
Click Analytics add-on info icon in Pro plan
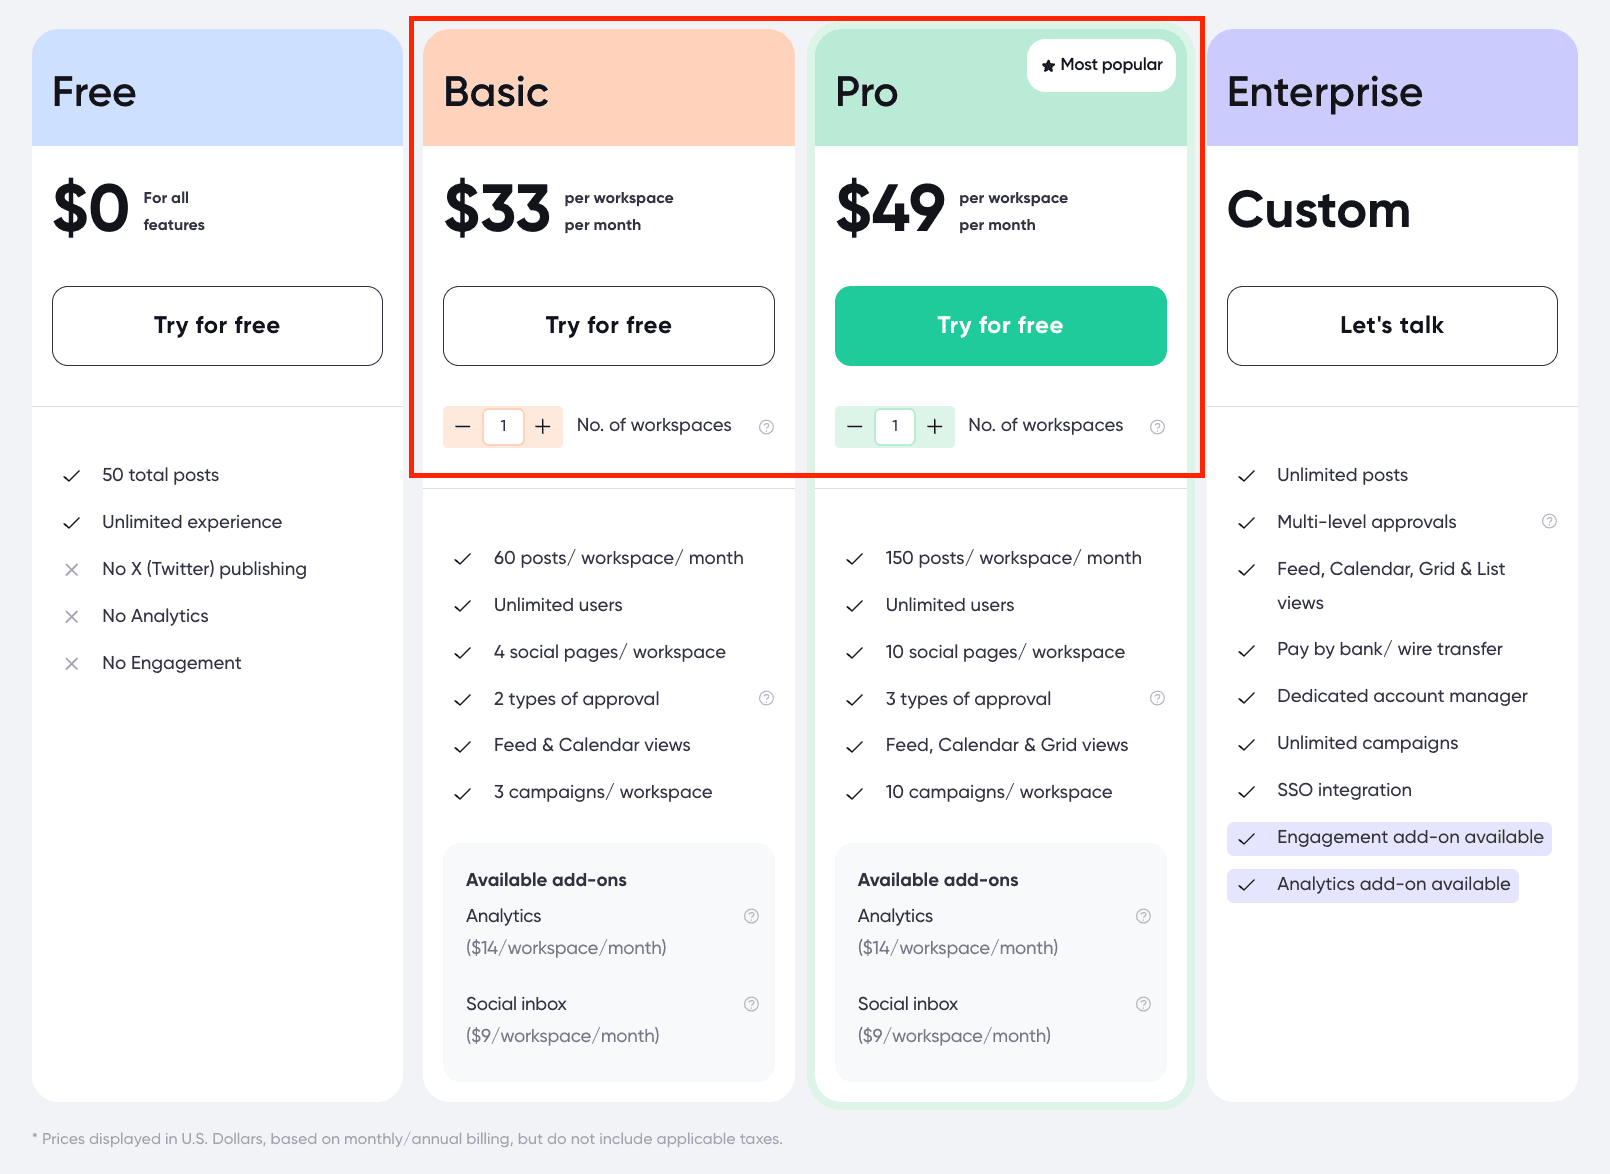pyautogui.click(x=1143, y=916)
